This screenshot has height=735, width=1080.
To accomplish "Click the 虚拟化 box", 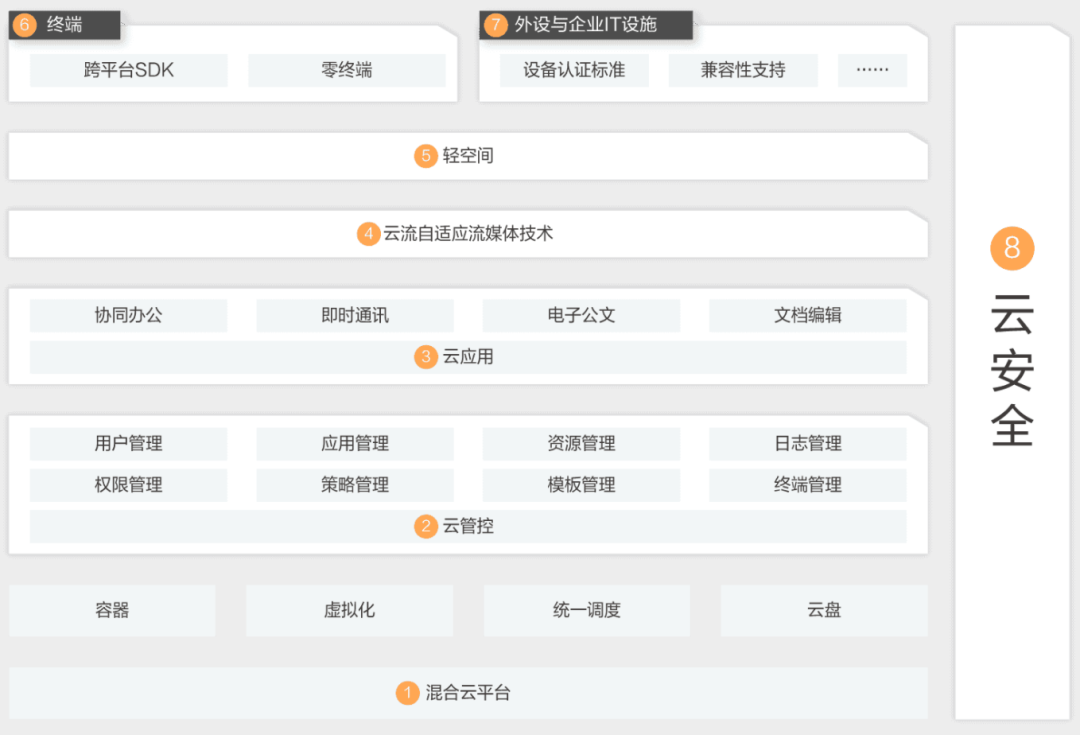I will (x=349, y=610).
